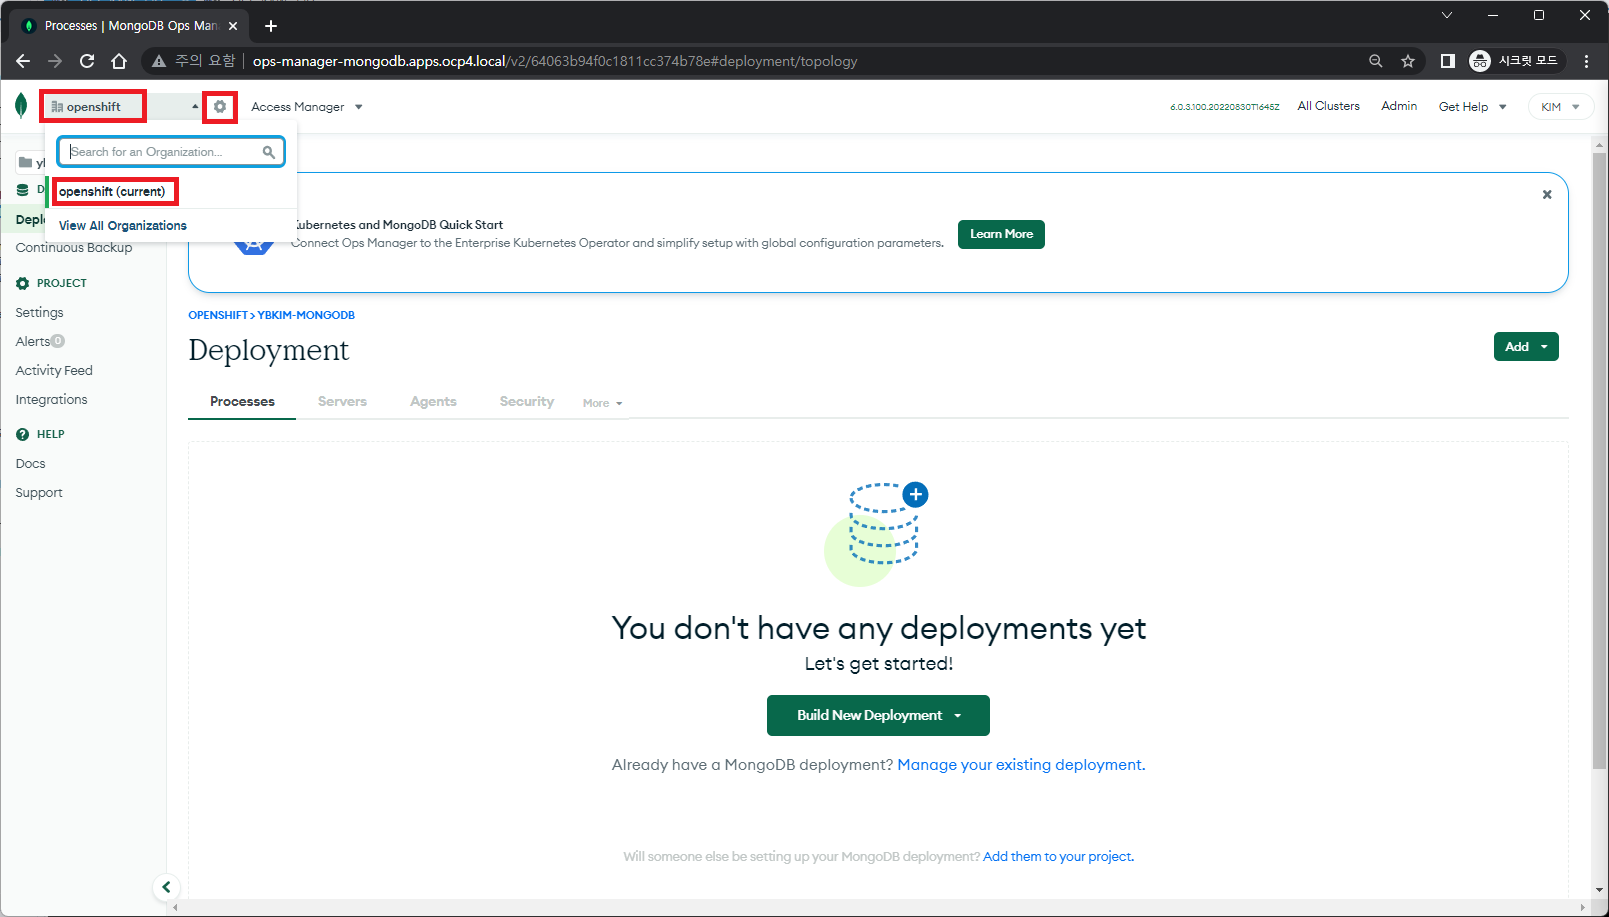The image size is (1609, 917).
Task: Click the Alerts count badge
Action: click(x=58, y=341)
